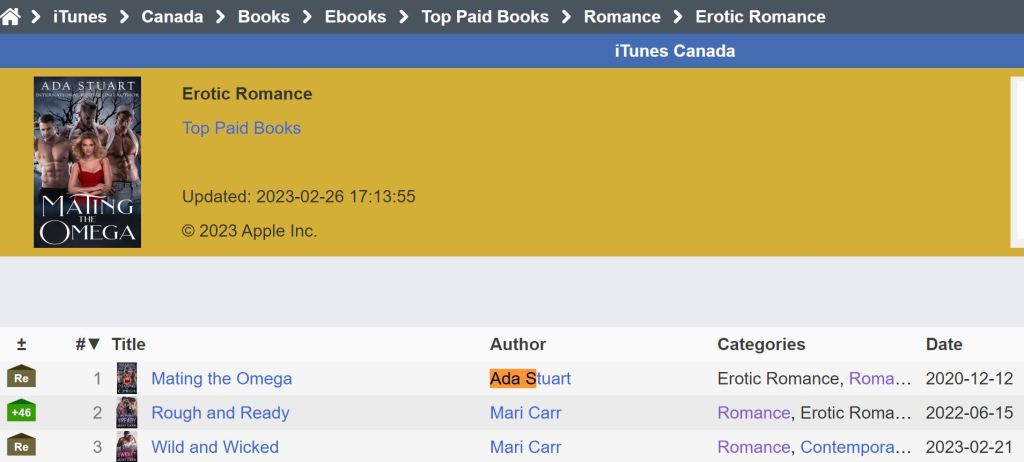Open the Mating the Omega title link

(221, 379)
